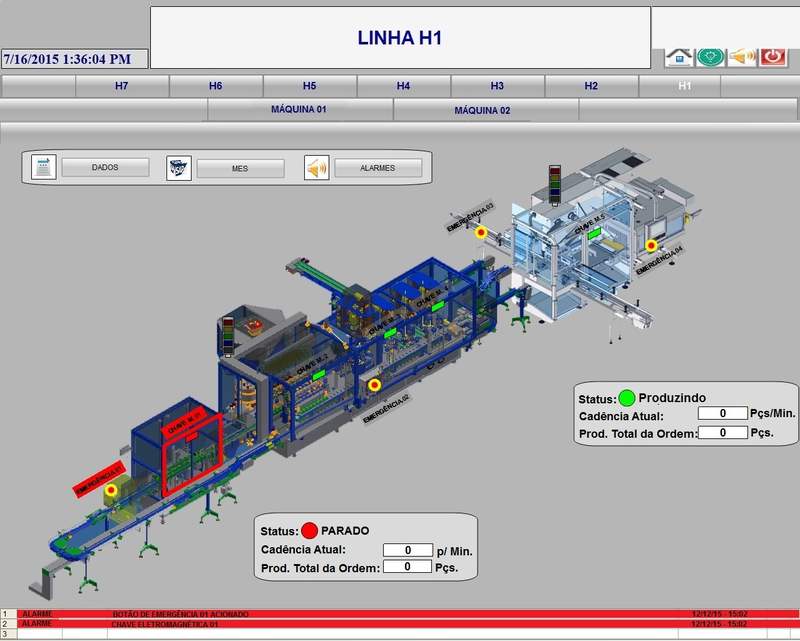Select Emergência 04 button indicator
The image size is (800, 641).
click(651, 246)
